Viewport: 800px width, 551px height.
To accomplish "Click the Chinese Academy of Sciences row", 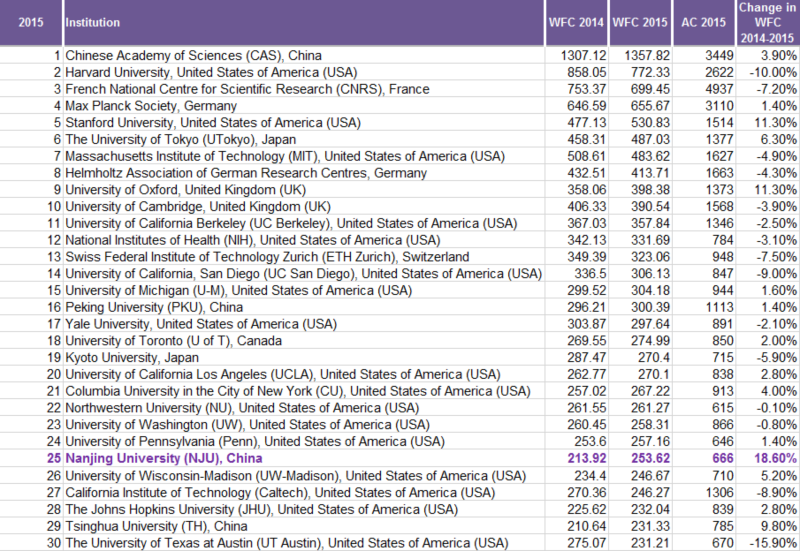I will coord(193,56).
